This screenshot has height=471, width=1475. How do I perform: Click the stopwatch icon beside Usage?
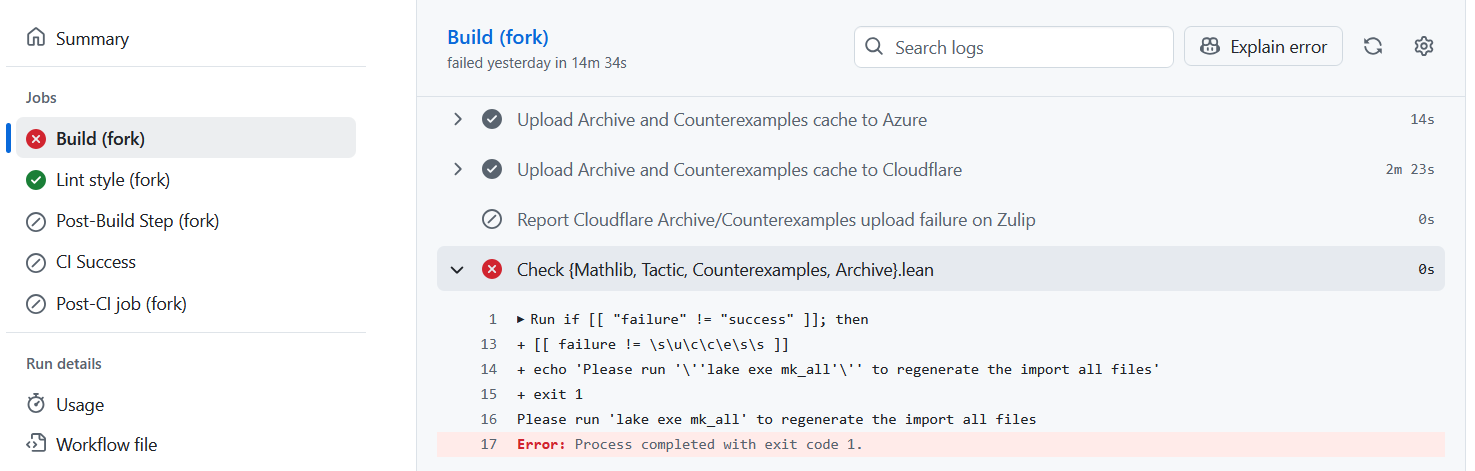(37, 405)
